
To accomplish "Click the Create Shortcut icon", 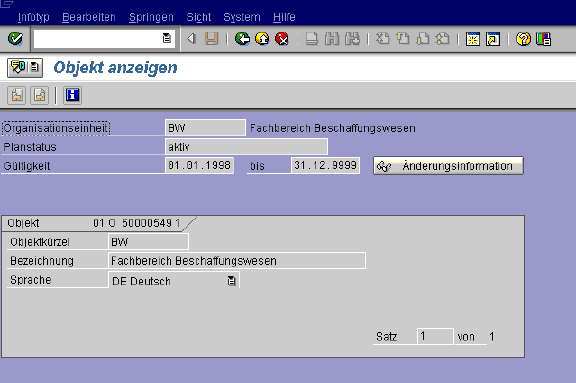I will [x=493, y=39].
